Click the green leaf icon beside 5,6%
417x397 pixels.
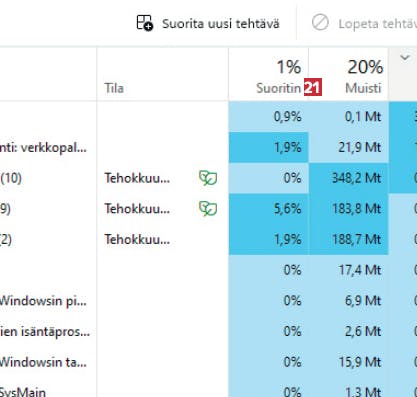pos(208,209)
